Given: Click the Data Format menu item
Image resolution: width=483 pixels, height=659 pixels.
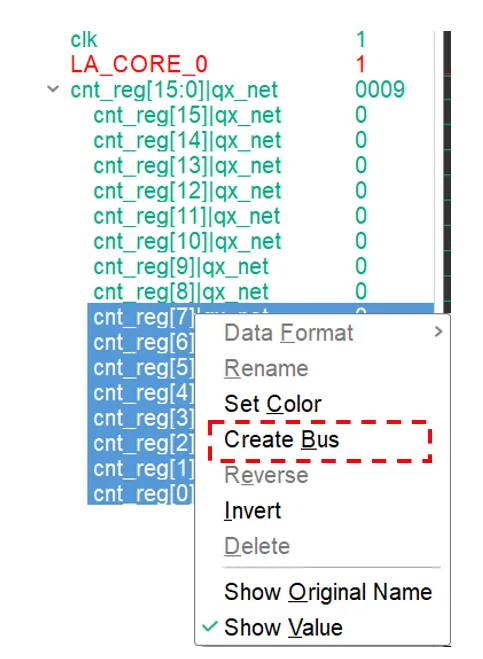Looking at the screenshot, I should click(x=289, y=333).
